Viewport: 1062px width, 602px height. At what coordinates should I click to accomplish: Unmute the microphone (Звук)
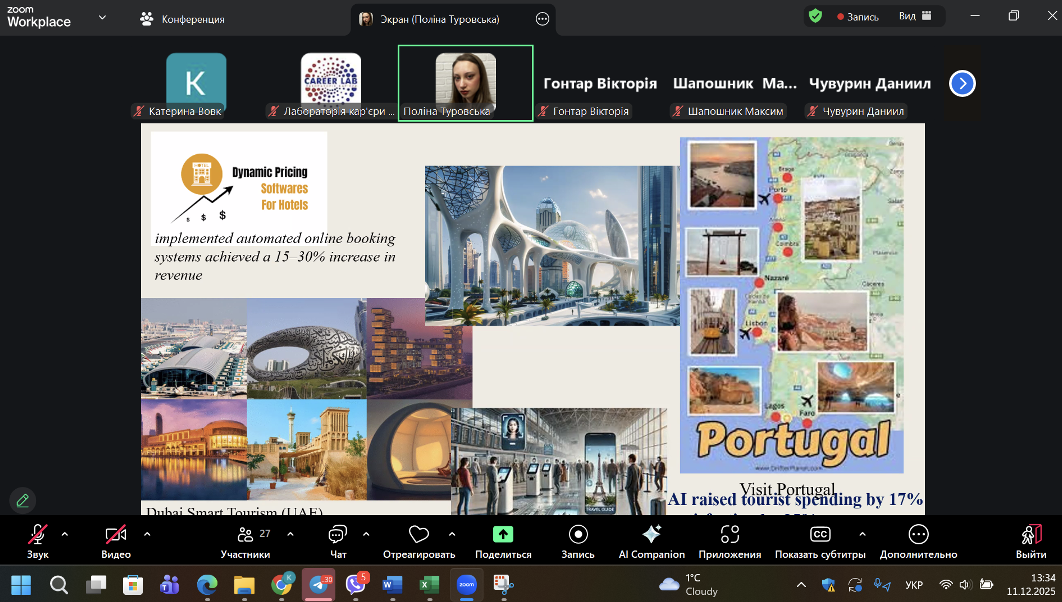[38, 535]
